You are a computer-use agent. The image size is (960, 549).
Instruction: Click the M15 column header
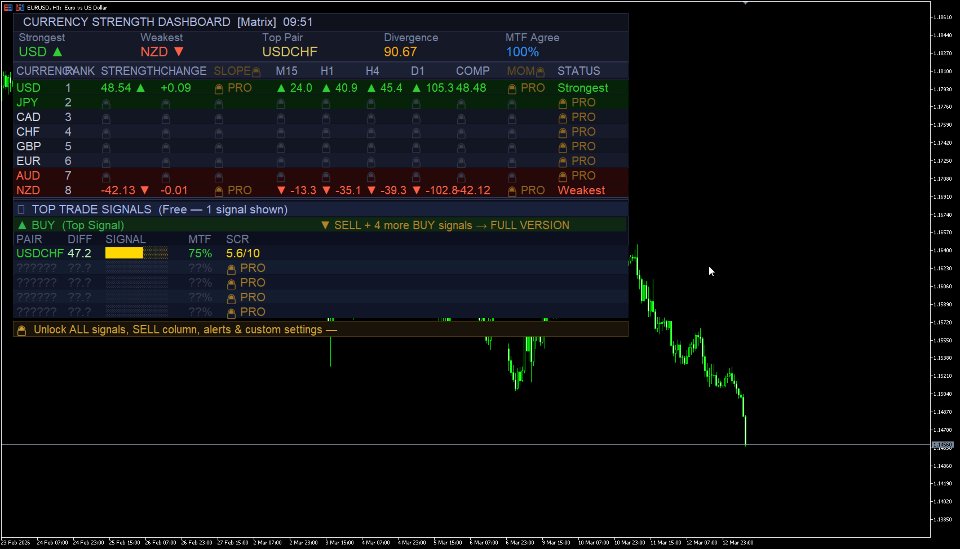287,71
